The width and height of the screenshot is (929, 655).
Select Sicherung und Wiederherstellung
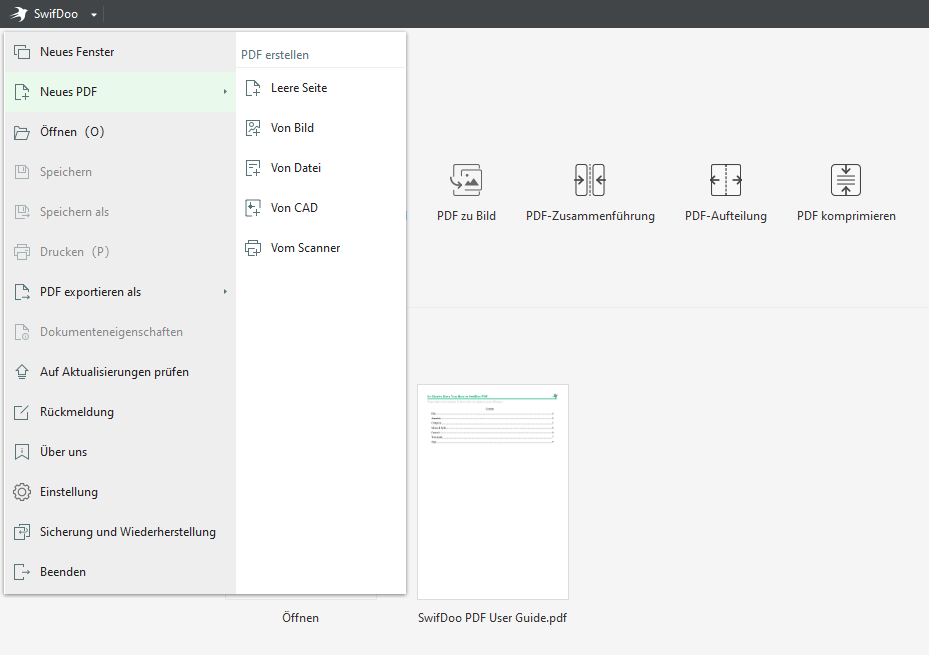120,532
